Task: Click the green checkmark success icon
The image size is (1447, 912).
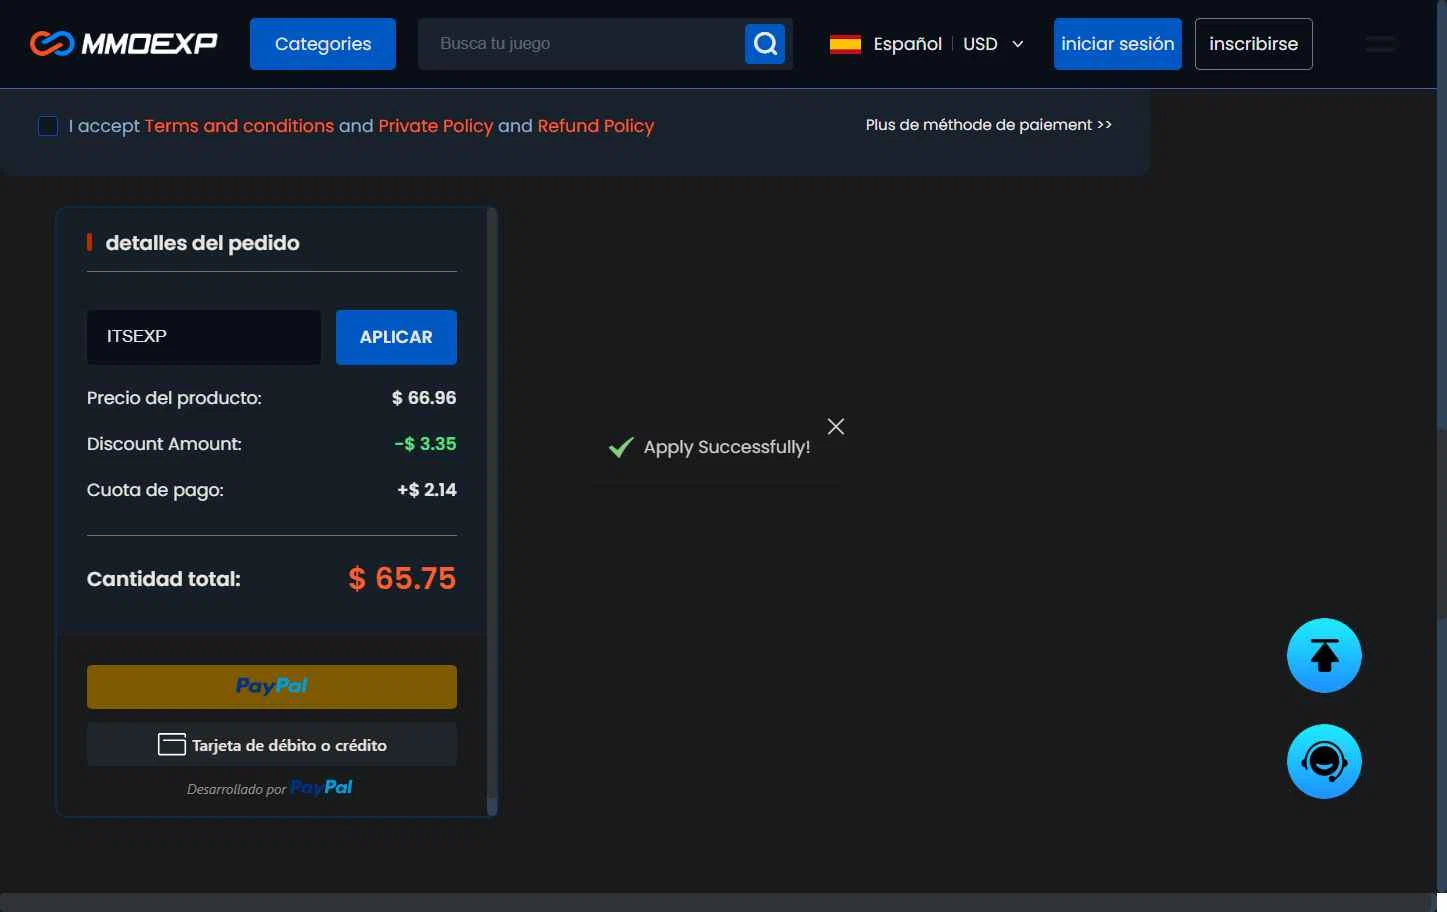Action: coord(621,447)
